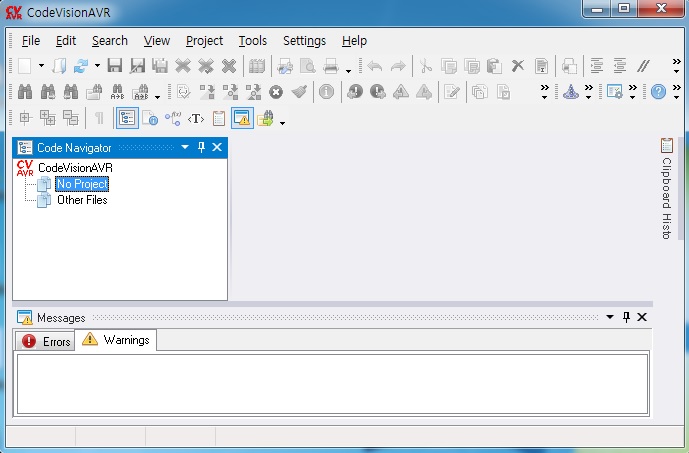Click the New file icon in toolbar
This screenshot has height=453, width=689.
pyautogui.click(x=25, y=66)
